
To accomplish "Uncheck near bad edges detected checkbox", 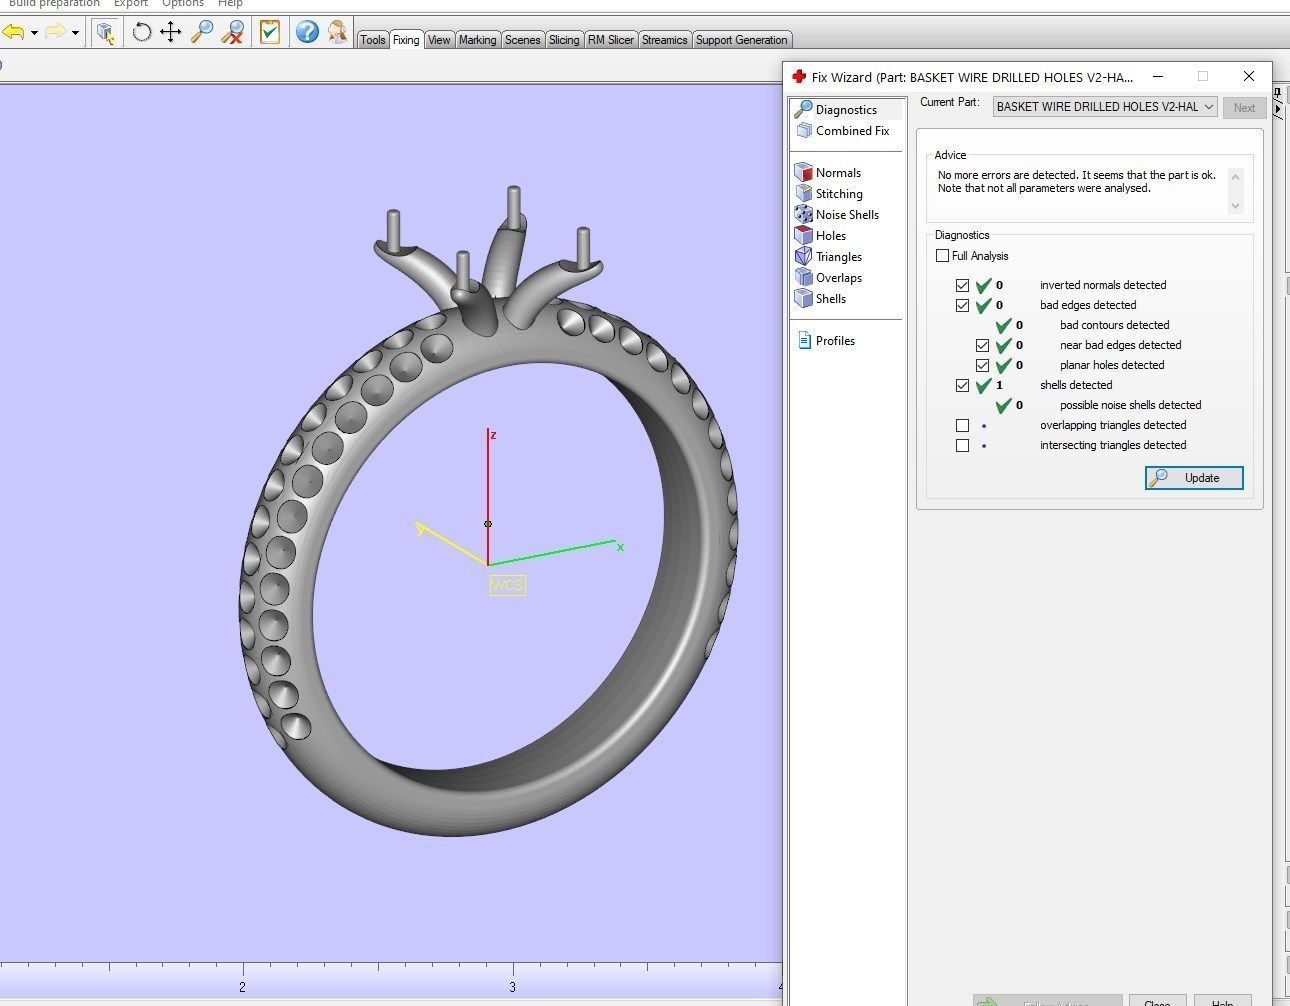I will (x=982, y=345).
